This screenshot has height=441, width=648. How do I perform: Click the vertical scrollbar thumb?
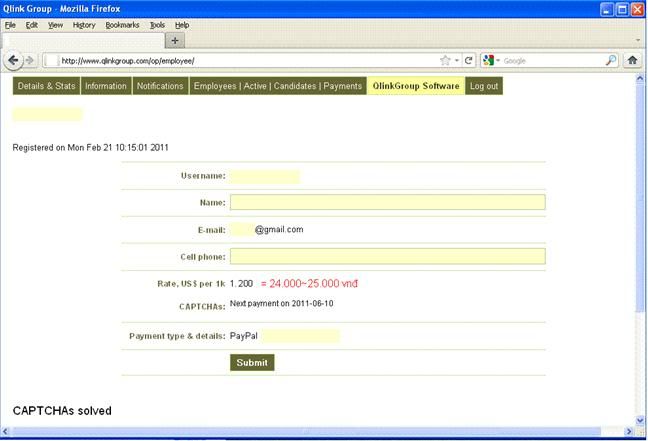[640, 197]
